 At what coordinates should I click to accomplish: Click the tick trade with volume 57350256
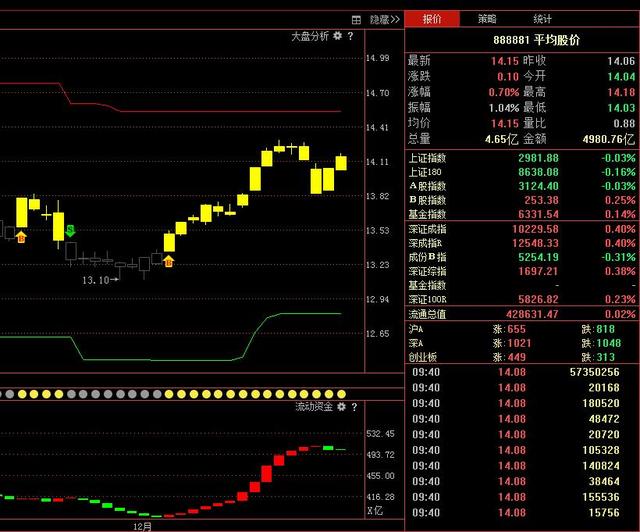594,372
